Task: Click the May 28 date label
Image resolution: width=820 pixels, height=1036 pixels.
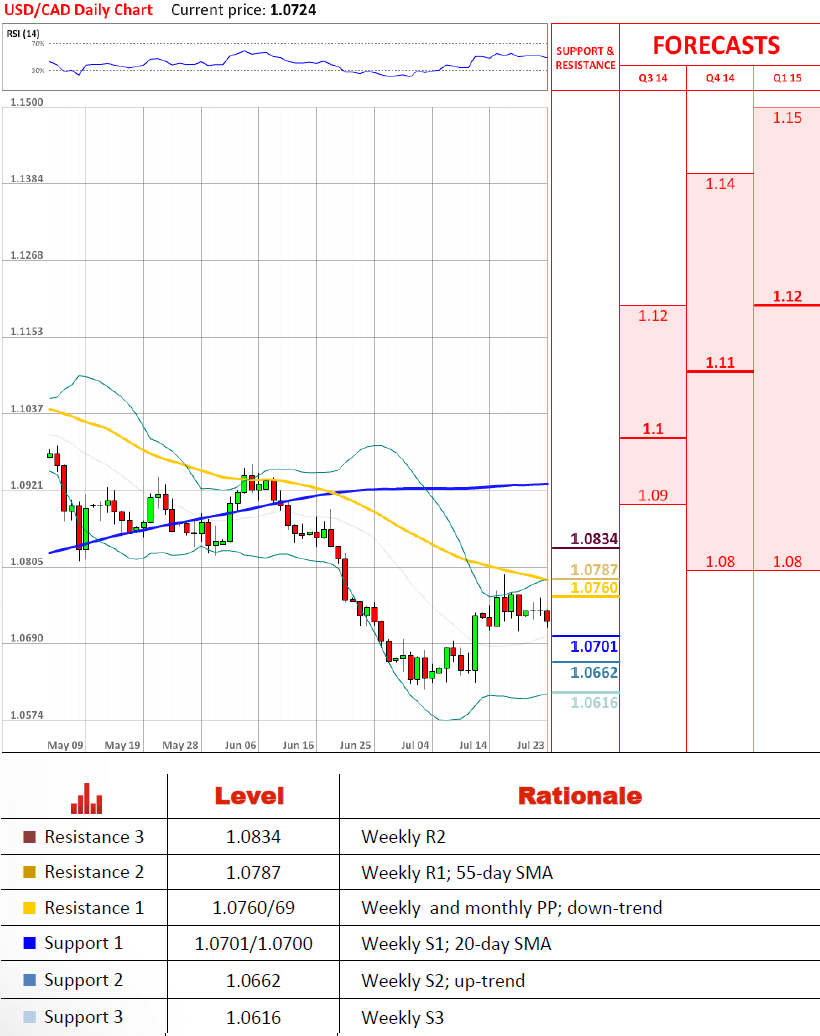Action: (x=180, y=745)
